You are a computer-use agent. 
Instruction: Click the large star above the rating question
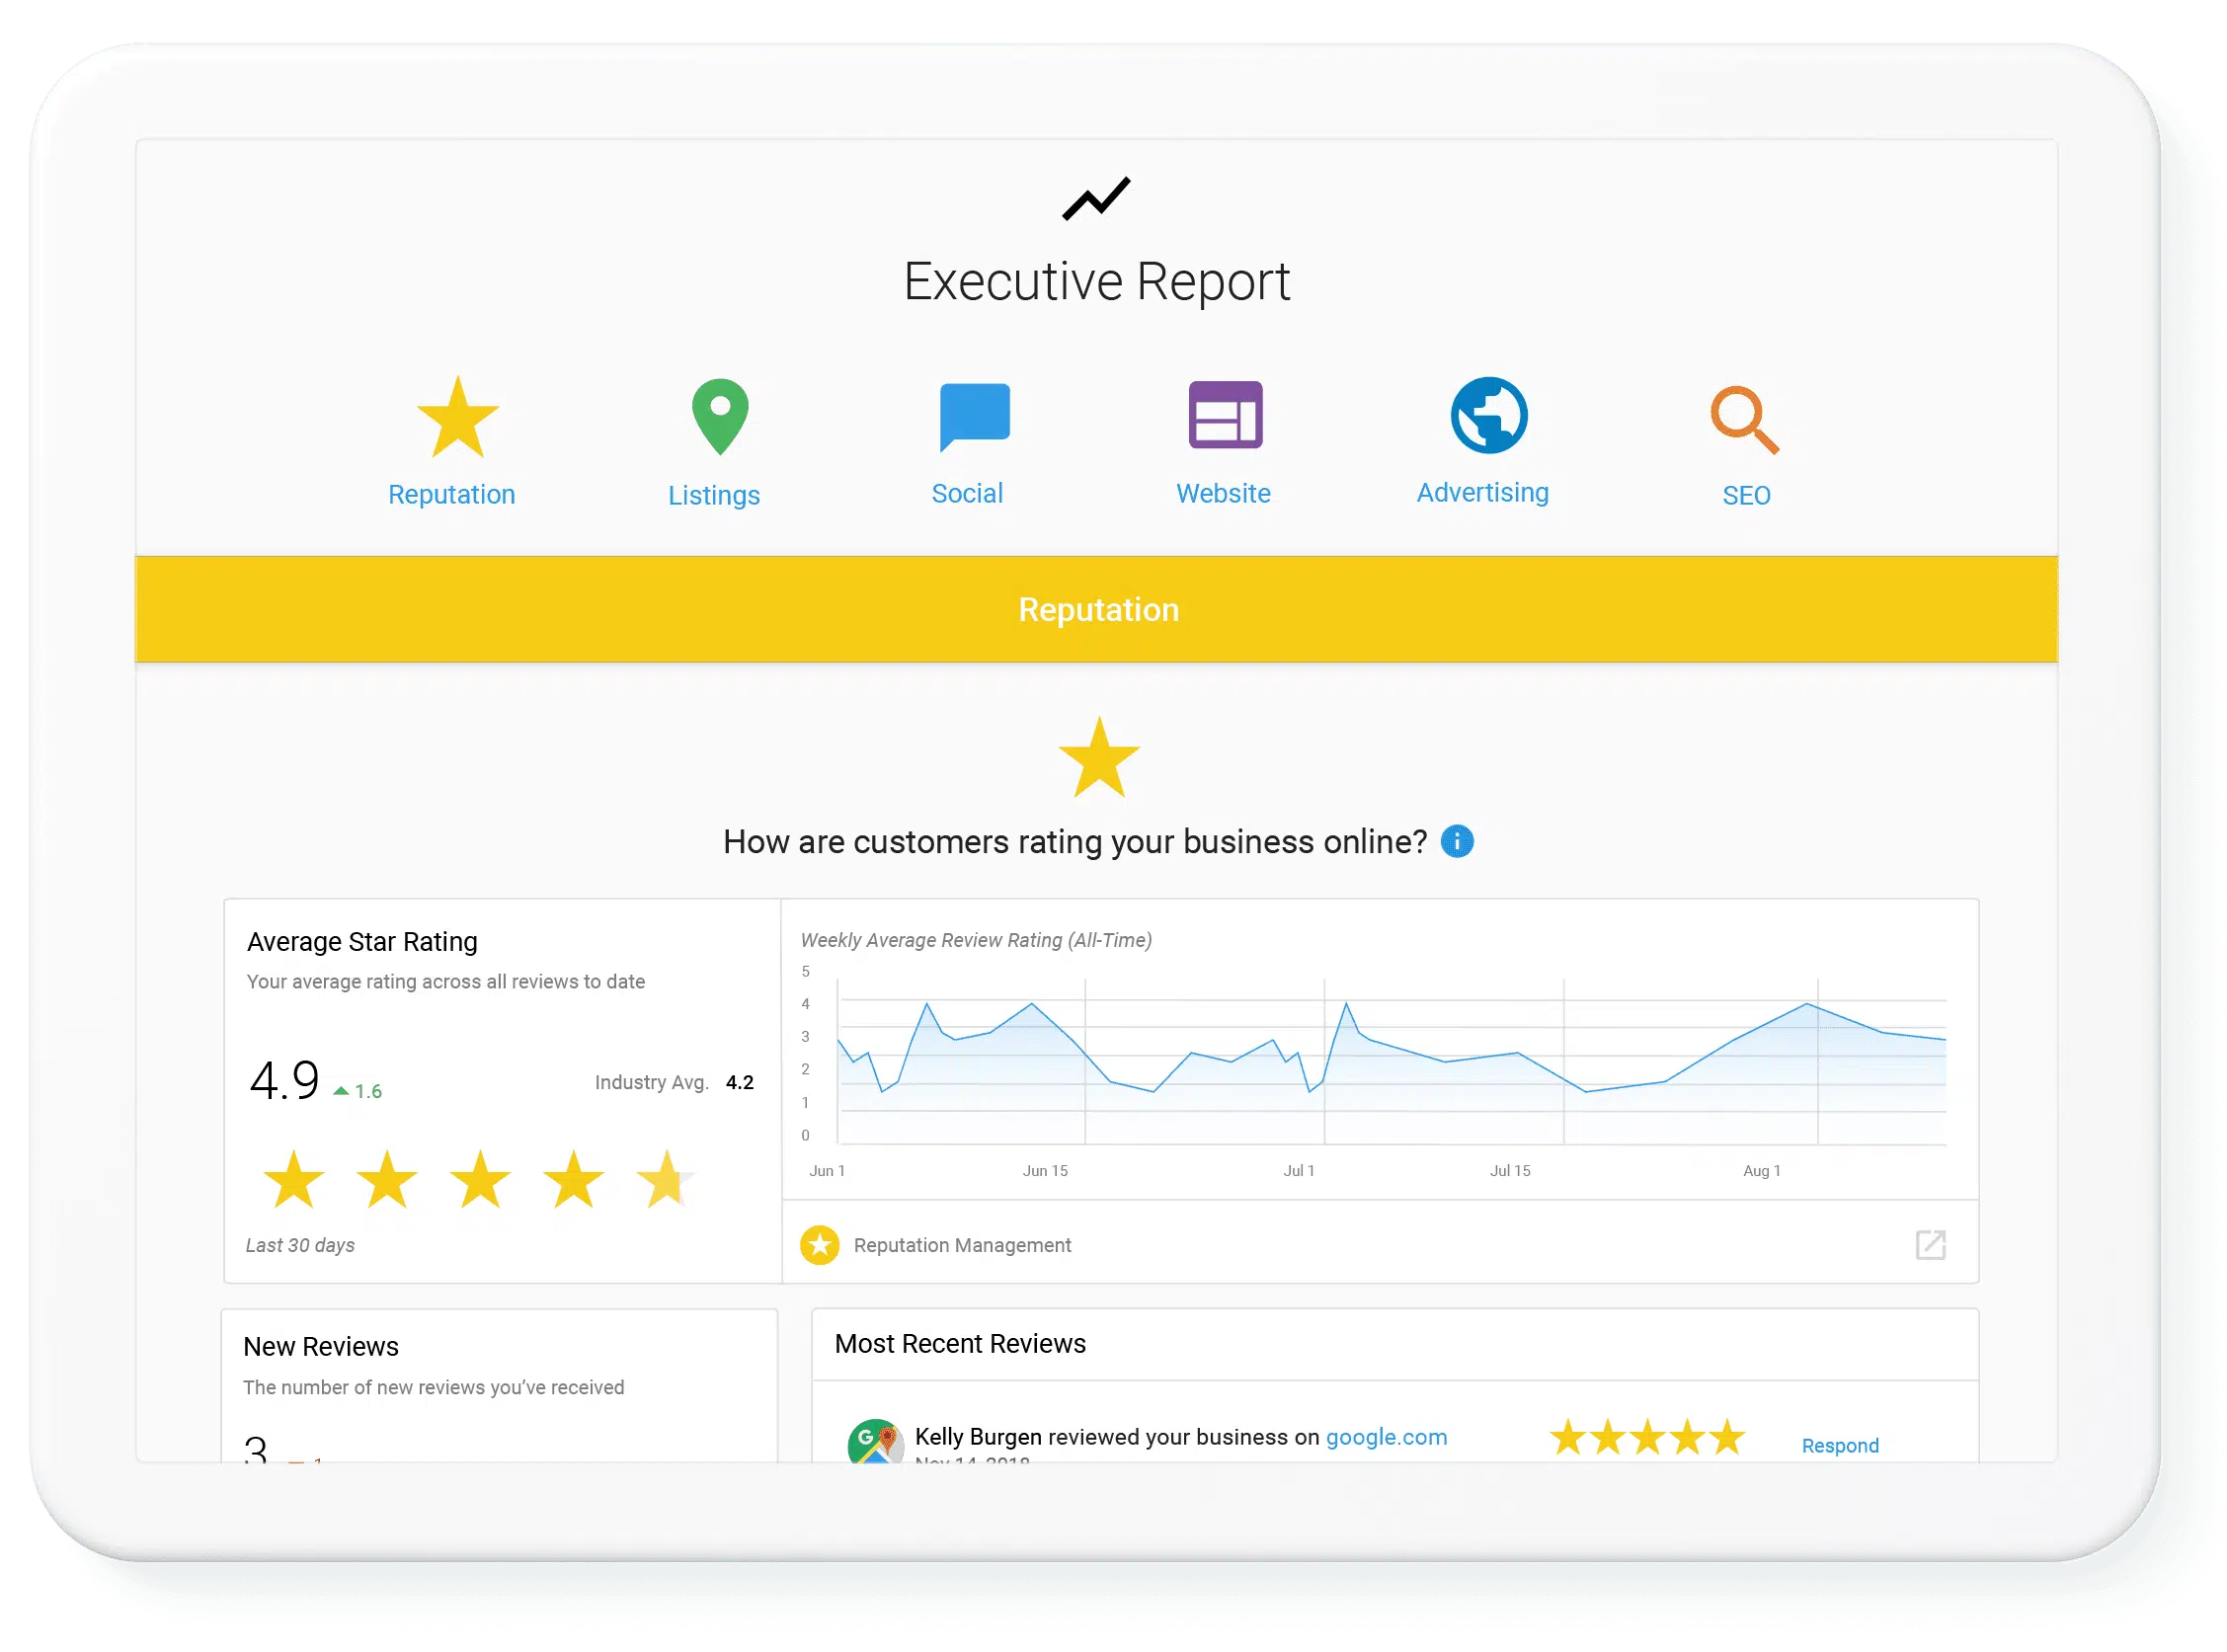[x=1099, y=759]
